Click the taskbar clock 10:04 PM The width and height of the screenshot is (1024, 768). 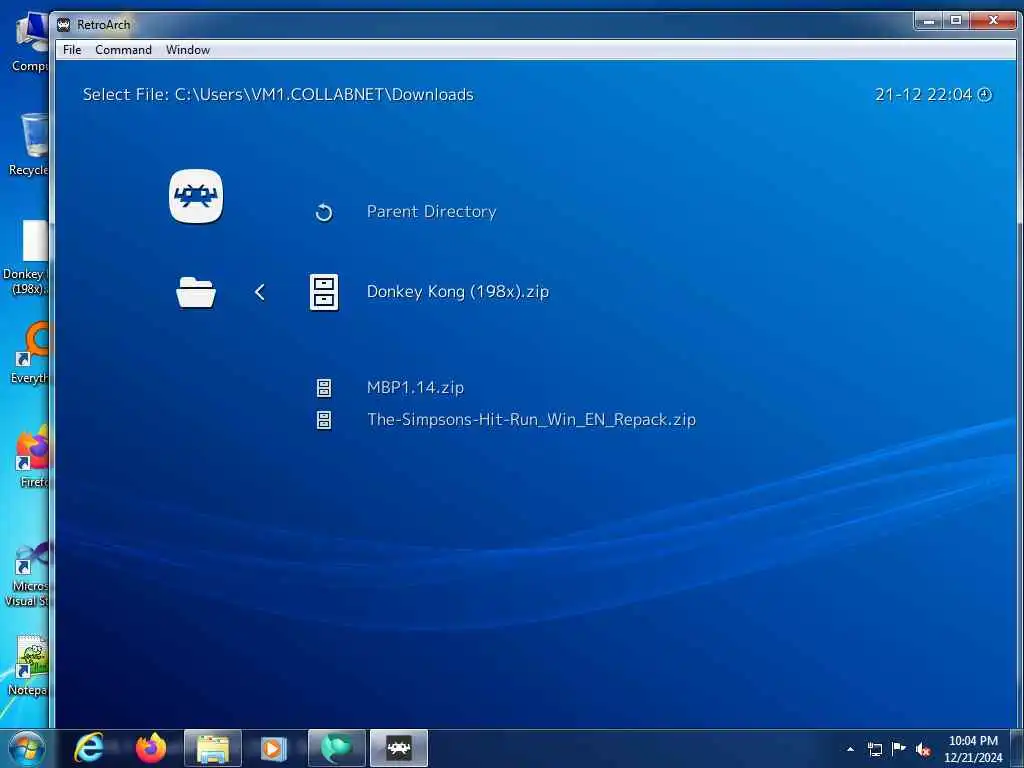click(973, 749)
